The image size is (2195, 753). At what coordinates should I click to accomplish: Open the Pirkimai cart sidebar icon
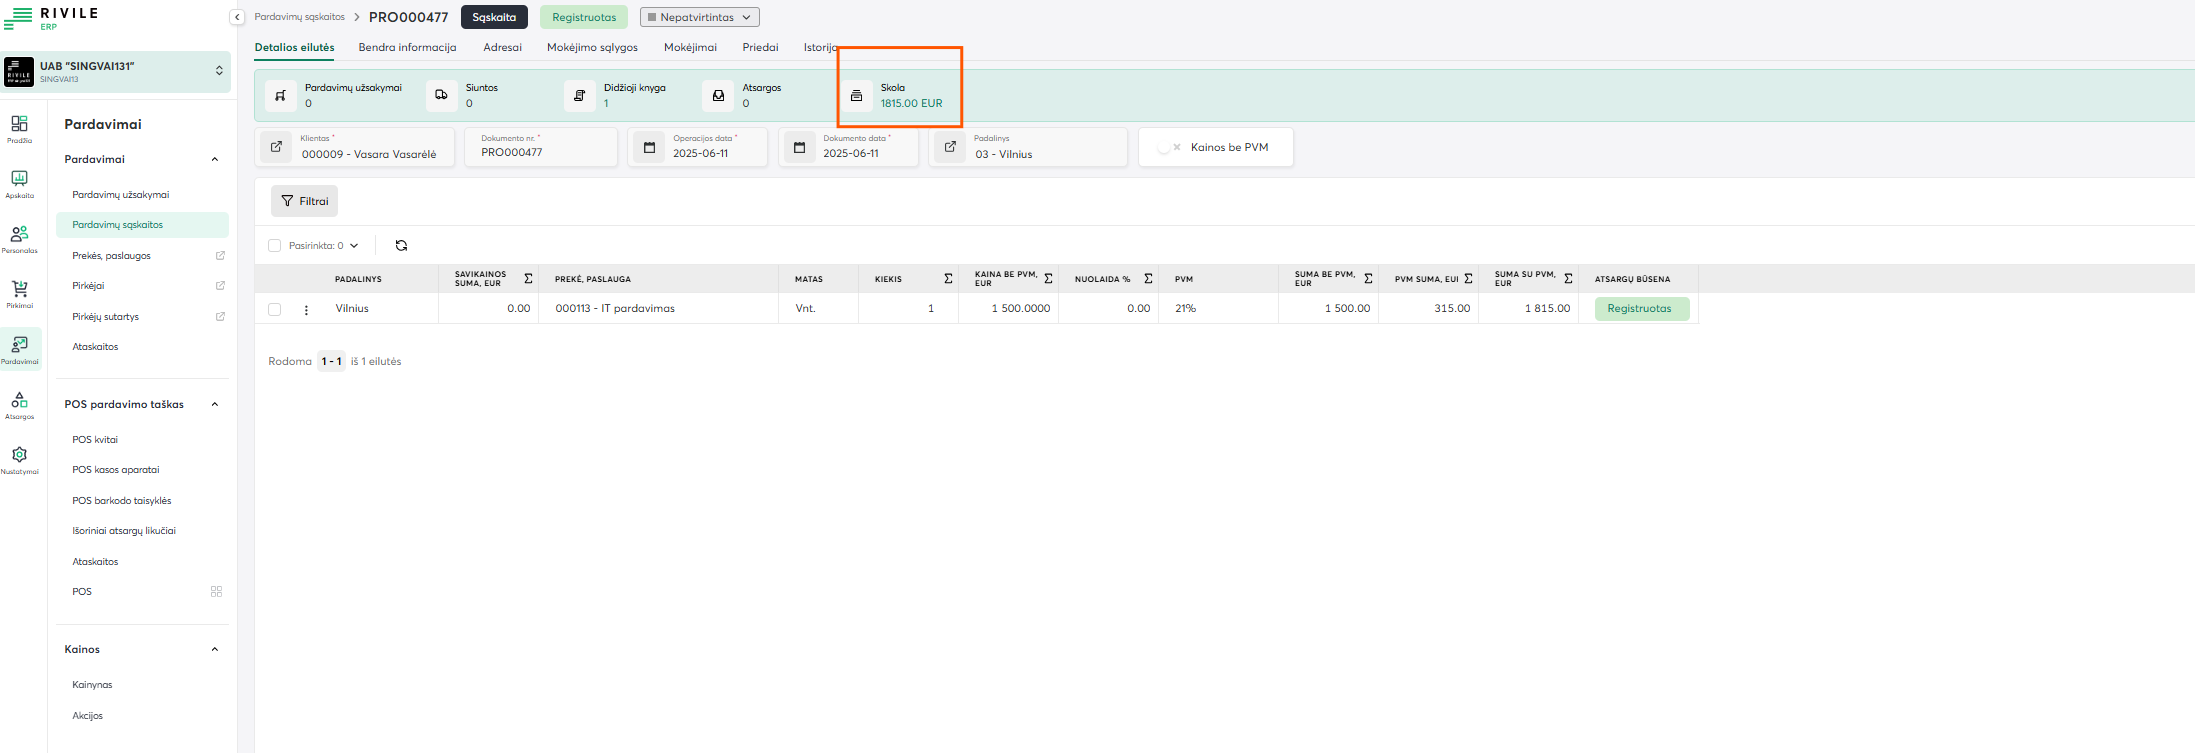click(19, 289)
